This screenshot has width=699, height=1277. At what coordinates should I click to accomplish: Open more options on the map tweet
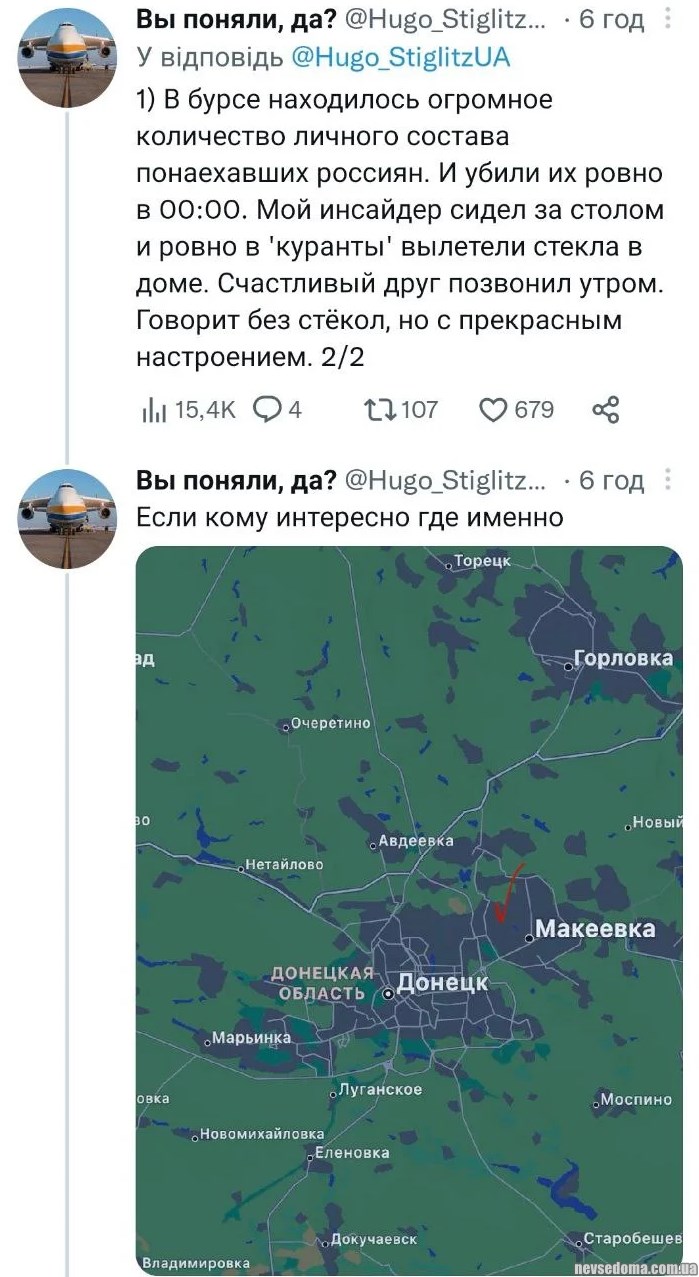coord(668,481)
